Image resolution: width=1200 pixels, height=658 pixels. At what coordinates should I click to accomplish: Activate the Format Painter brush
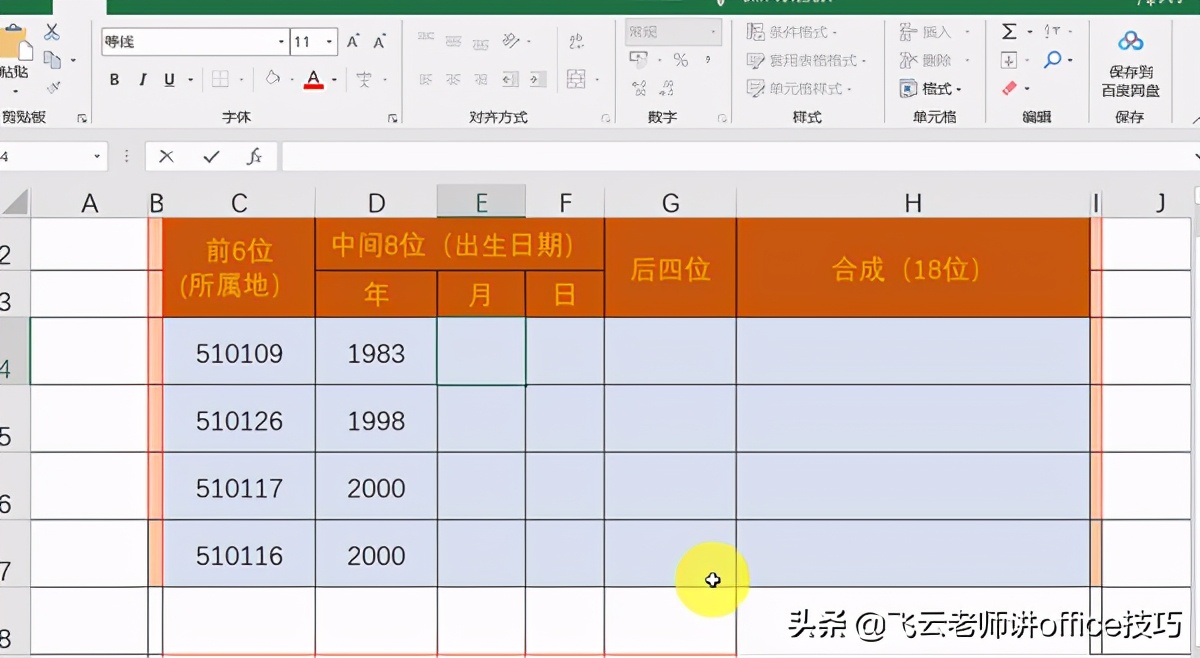[53, 88]
